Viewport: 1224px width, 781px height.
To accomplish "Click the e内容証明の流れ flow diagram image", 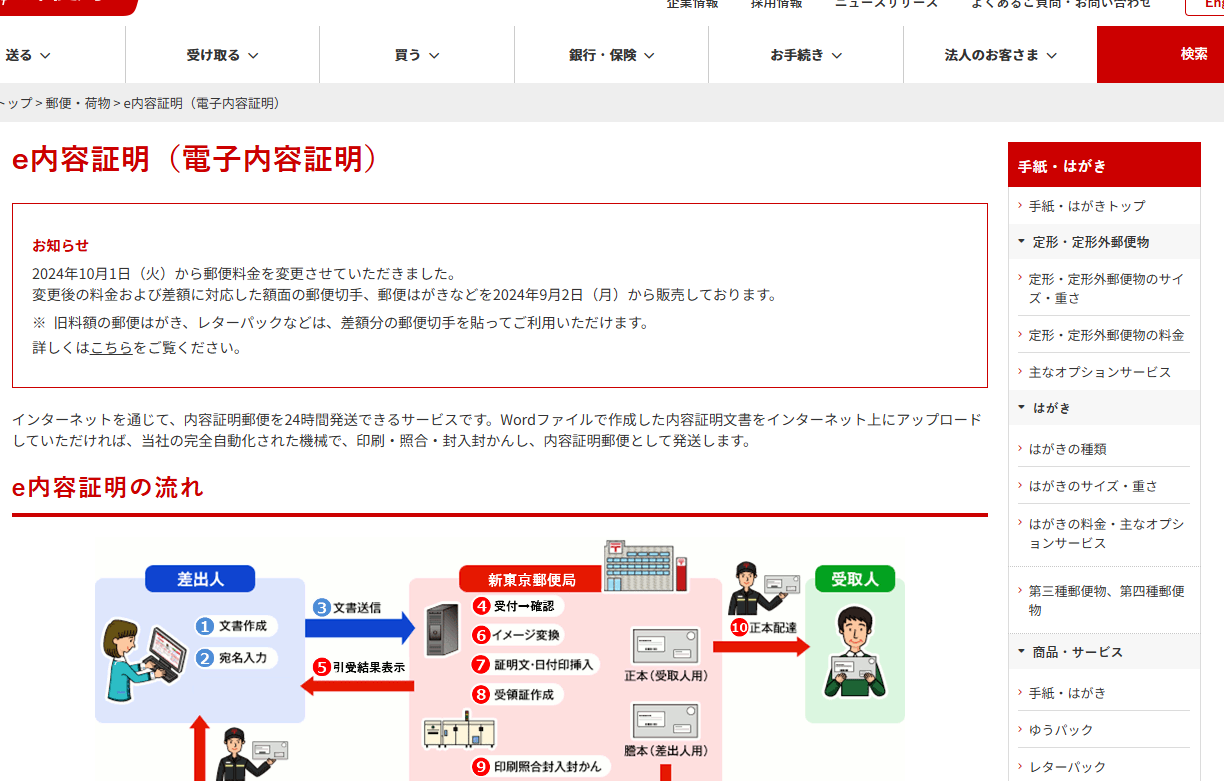I will [500, 659].
